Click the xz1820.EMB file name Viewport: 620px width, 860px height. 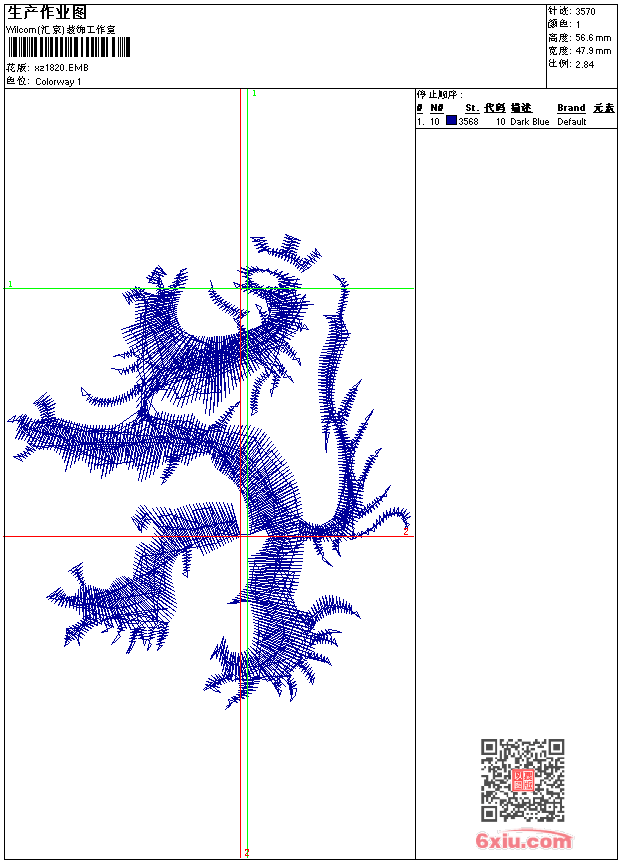coord(61,68)
